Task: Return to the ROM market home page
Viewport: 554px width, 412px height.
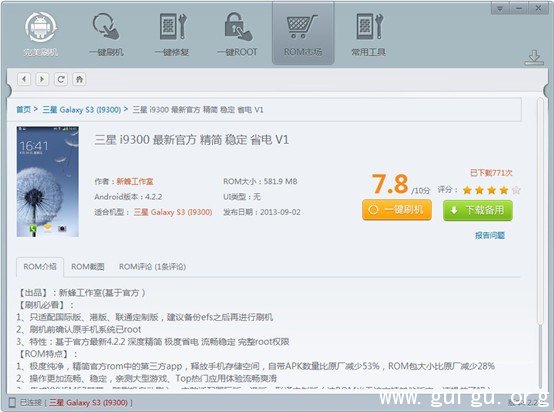Action: [79, 79]
